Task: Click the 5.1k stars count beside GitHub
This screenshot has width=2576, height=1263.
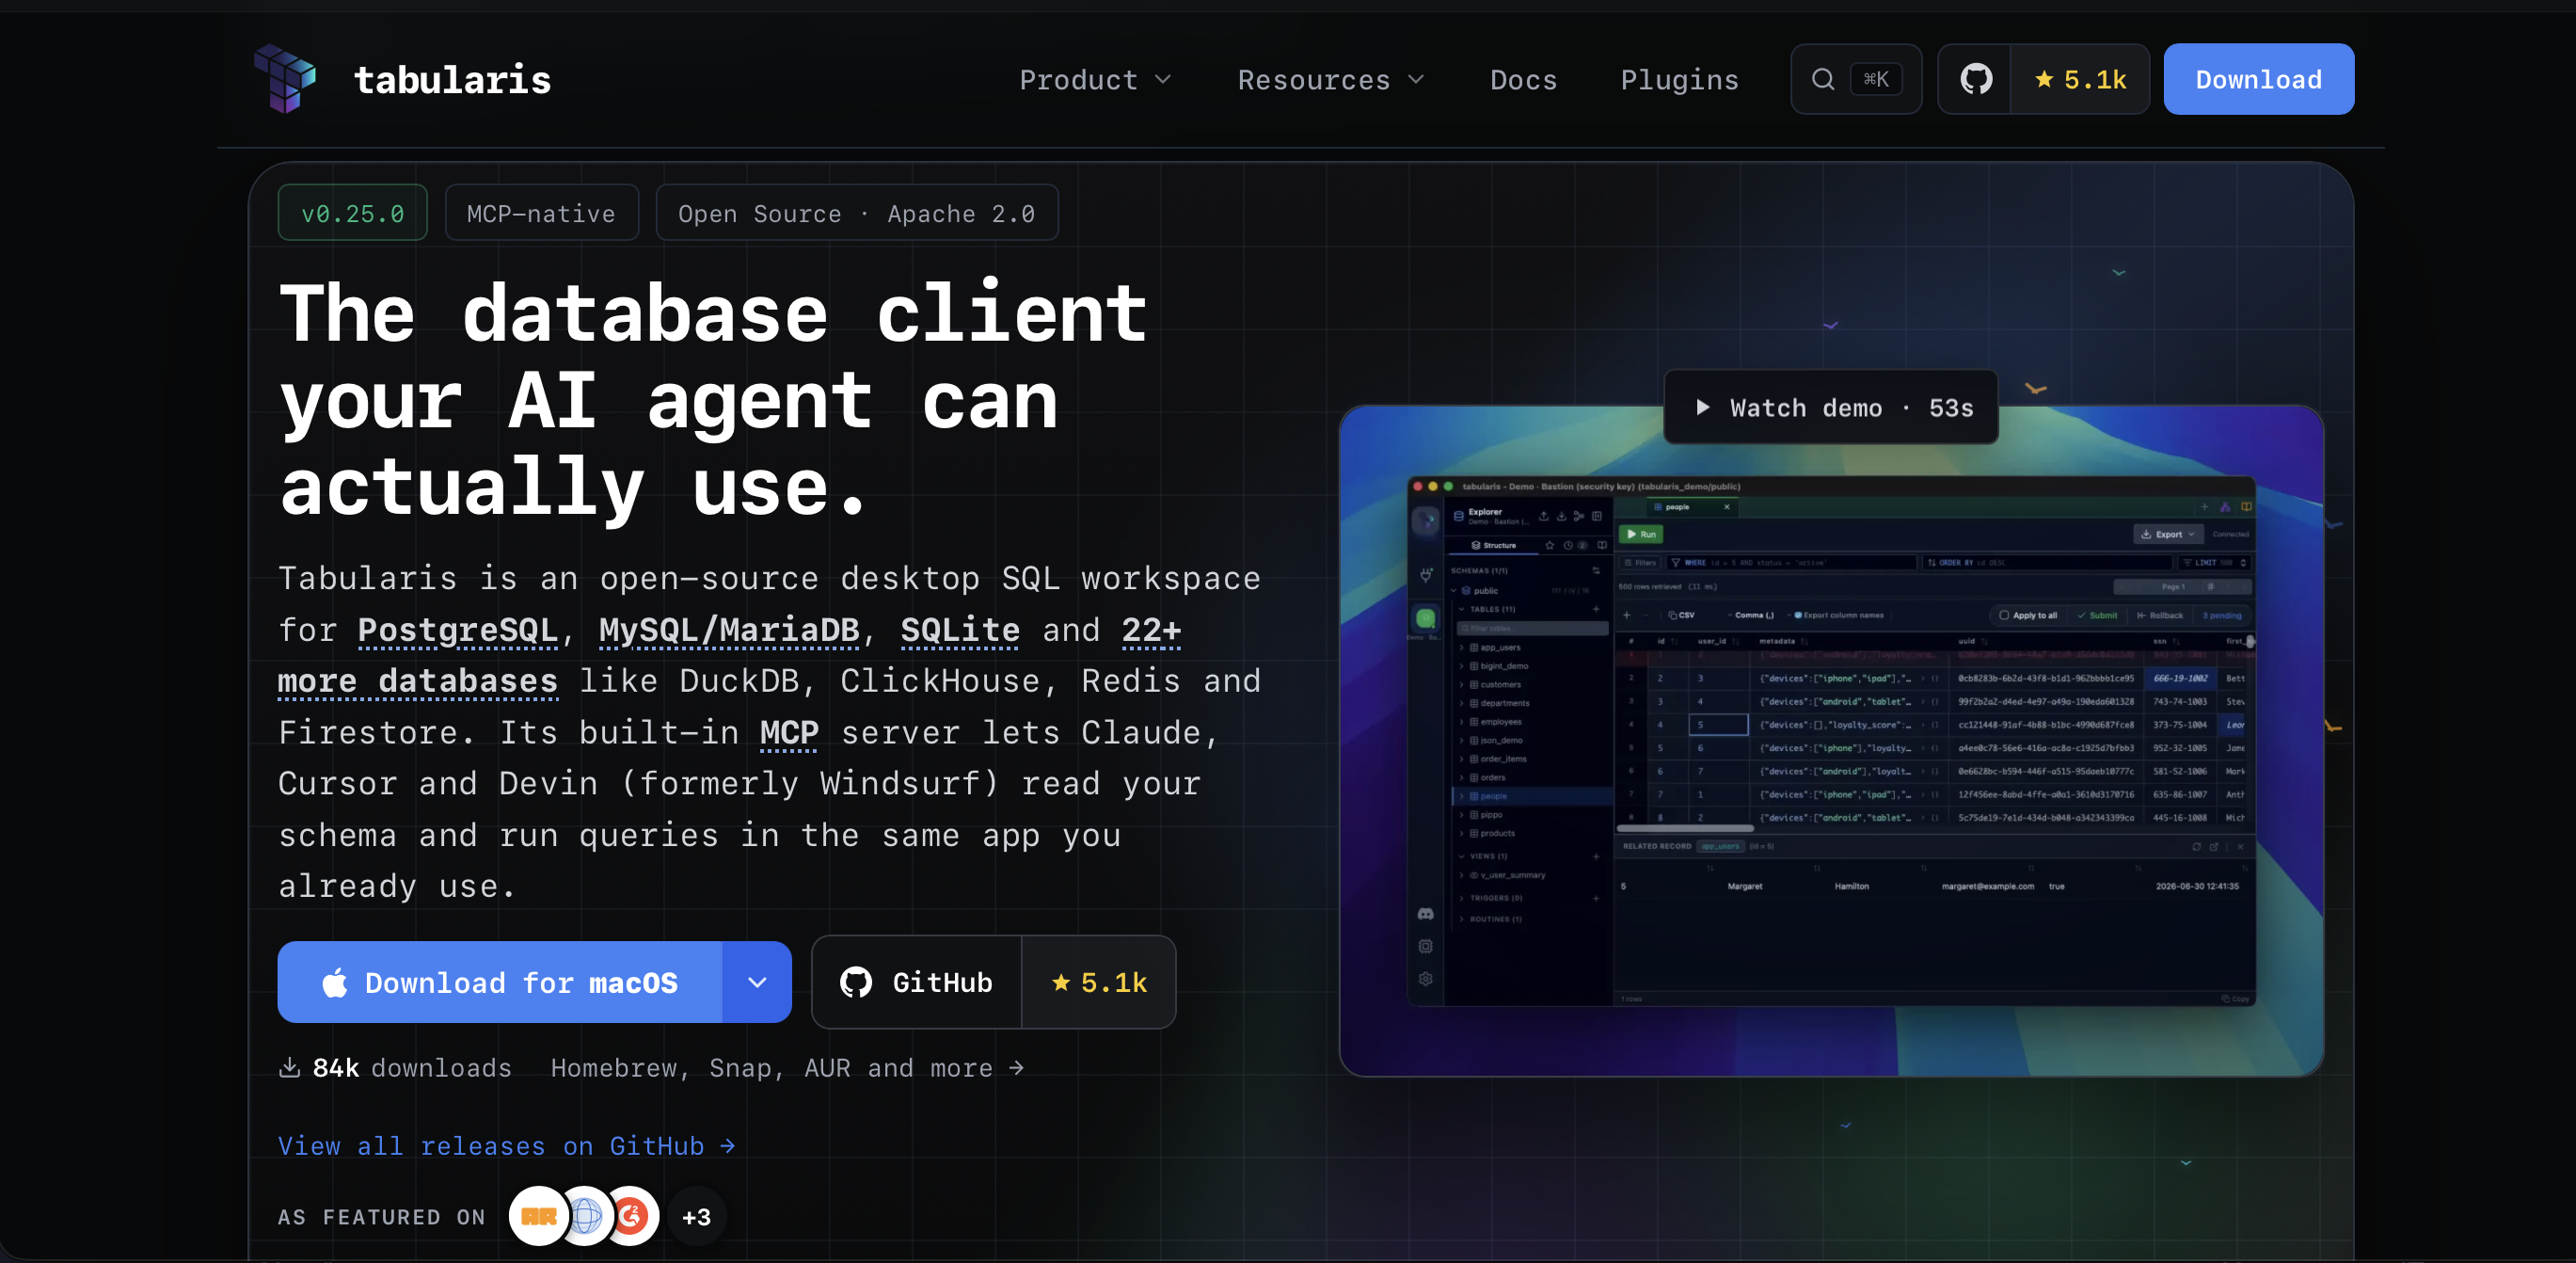Action: (x=1099, y=982)
